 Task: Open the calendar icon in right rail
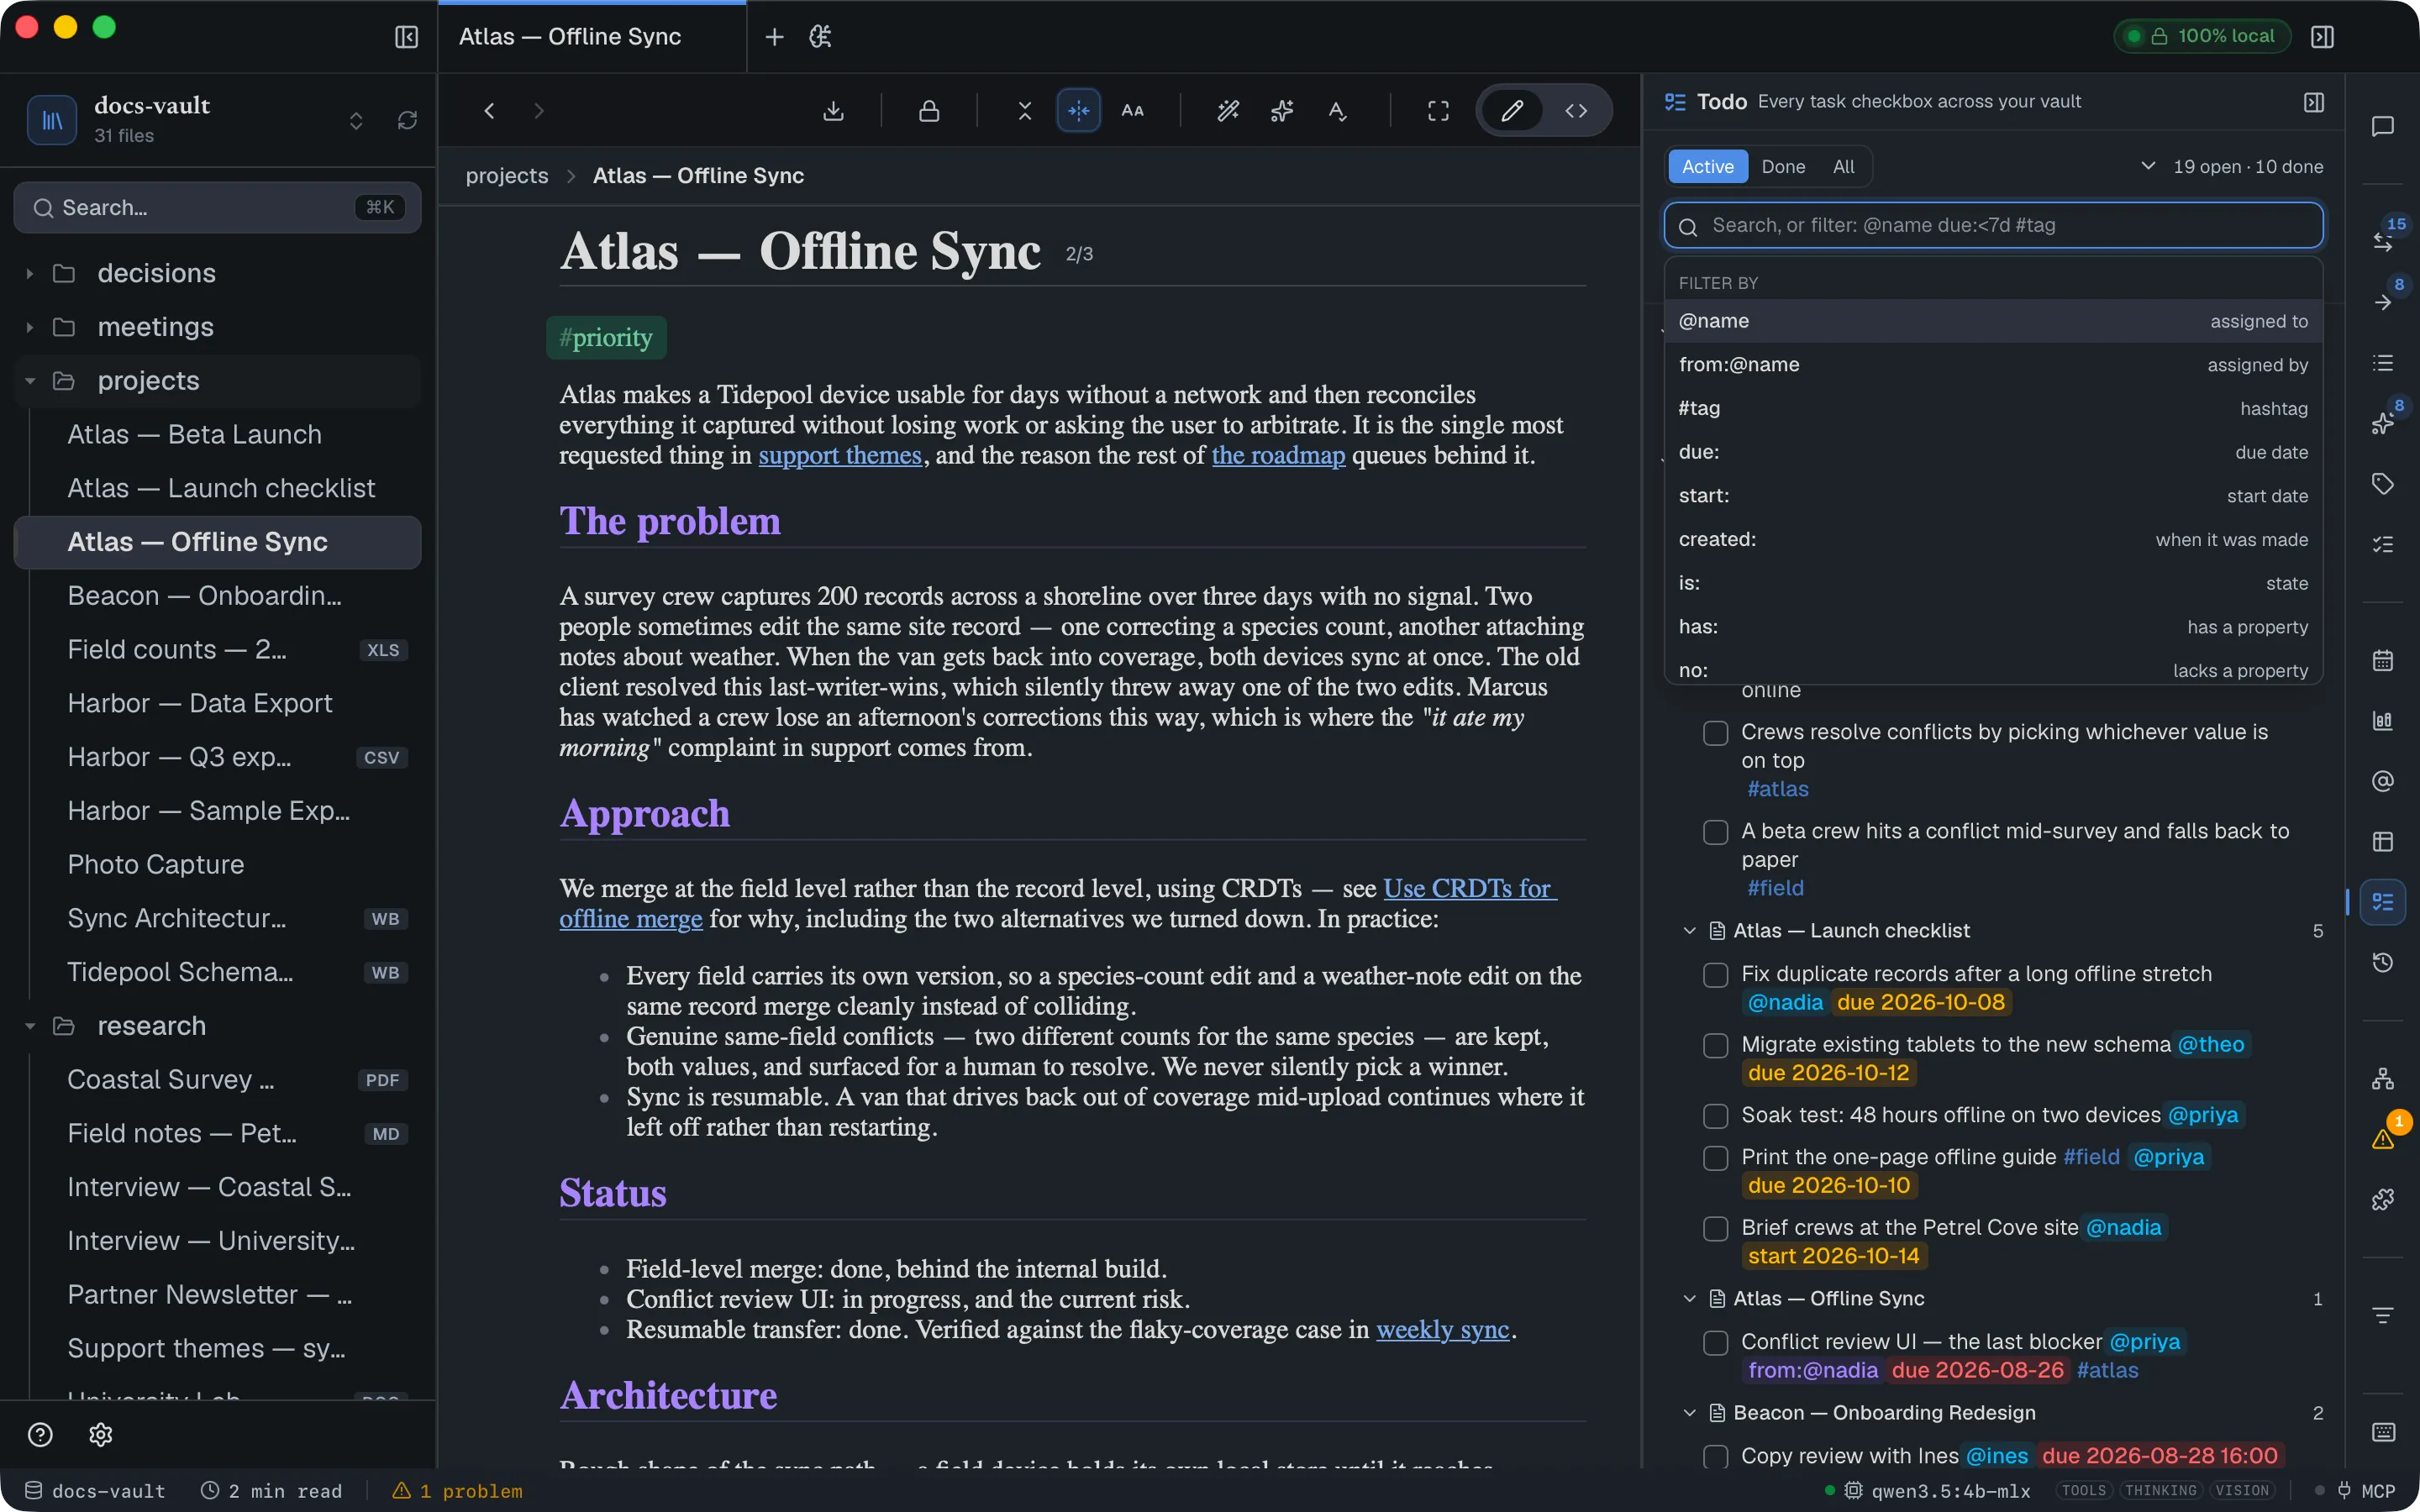click(2383, 660)
